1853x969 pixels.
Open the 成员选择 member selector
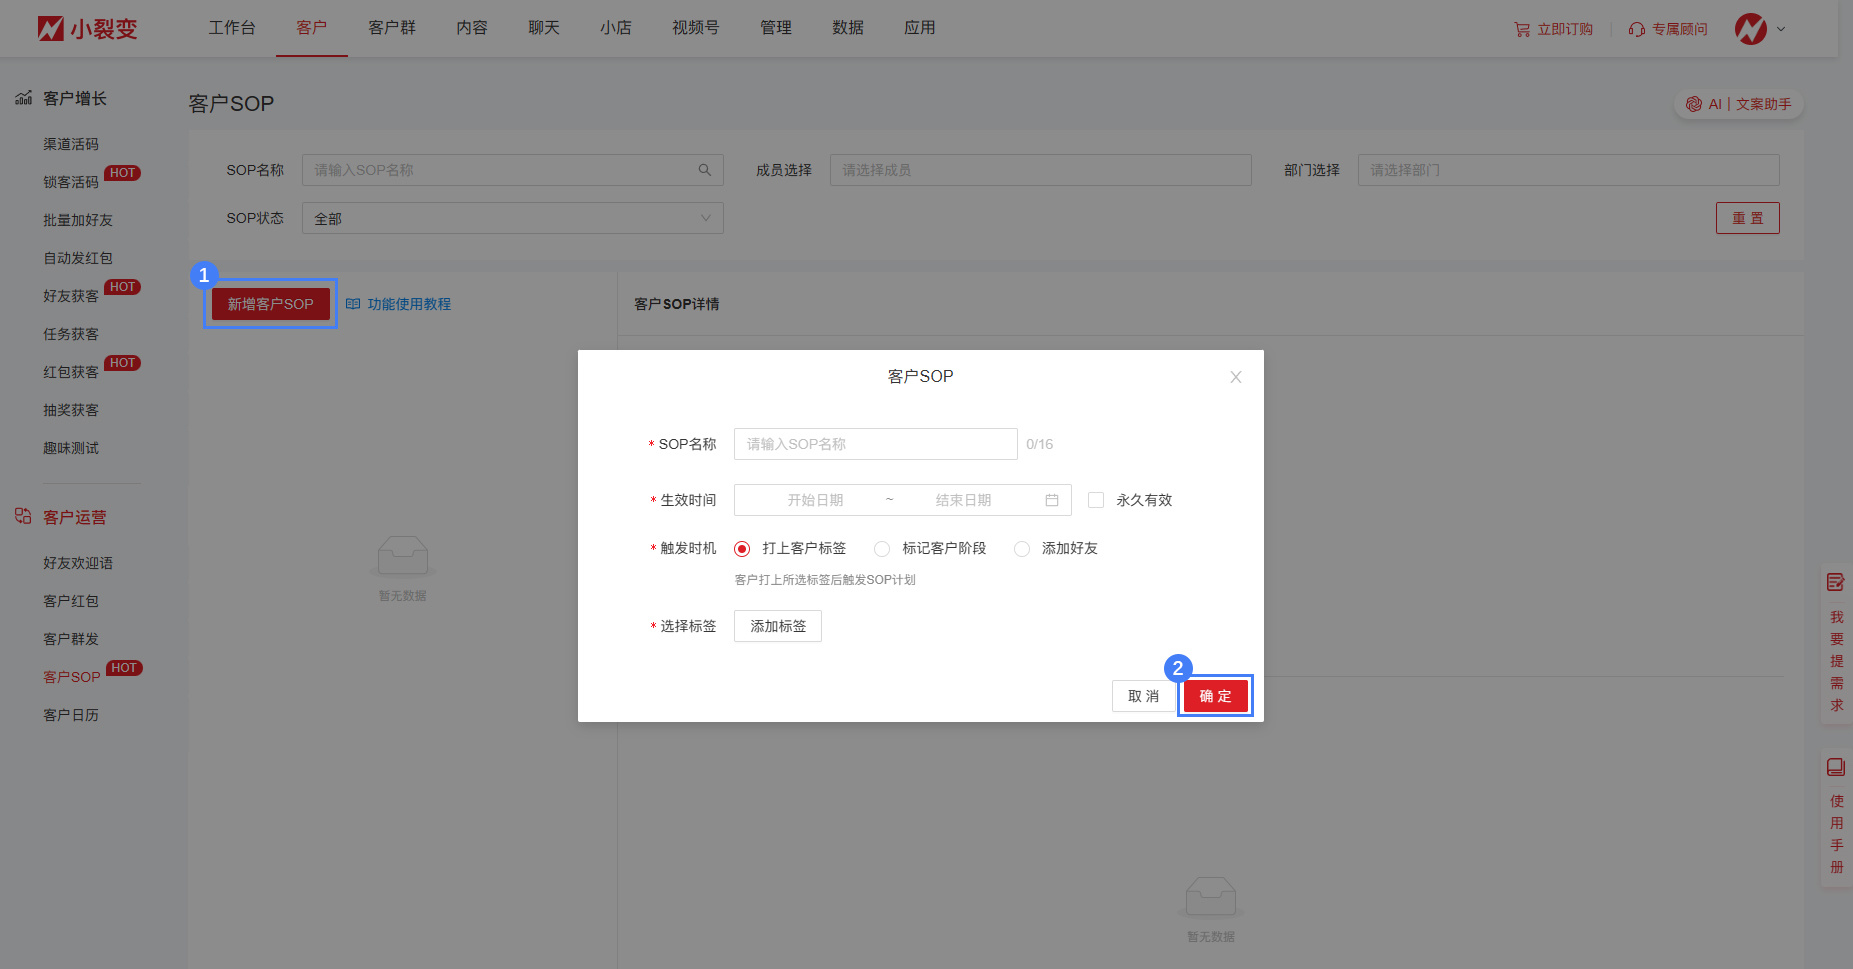[x=1040, y=170]
